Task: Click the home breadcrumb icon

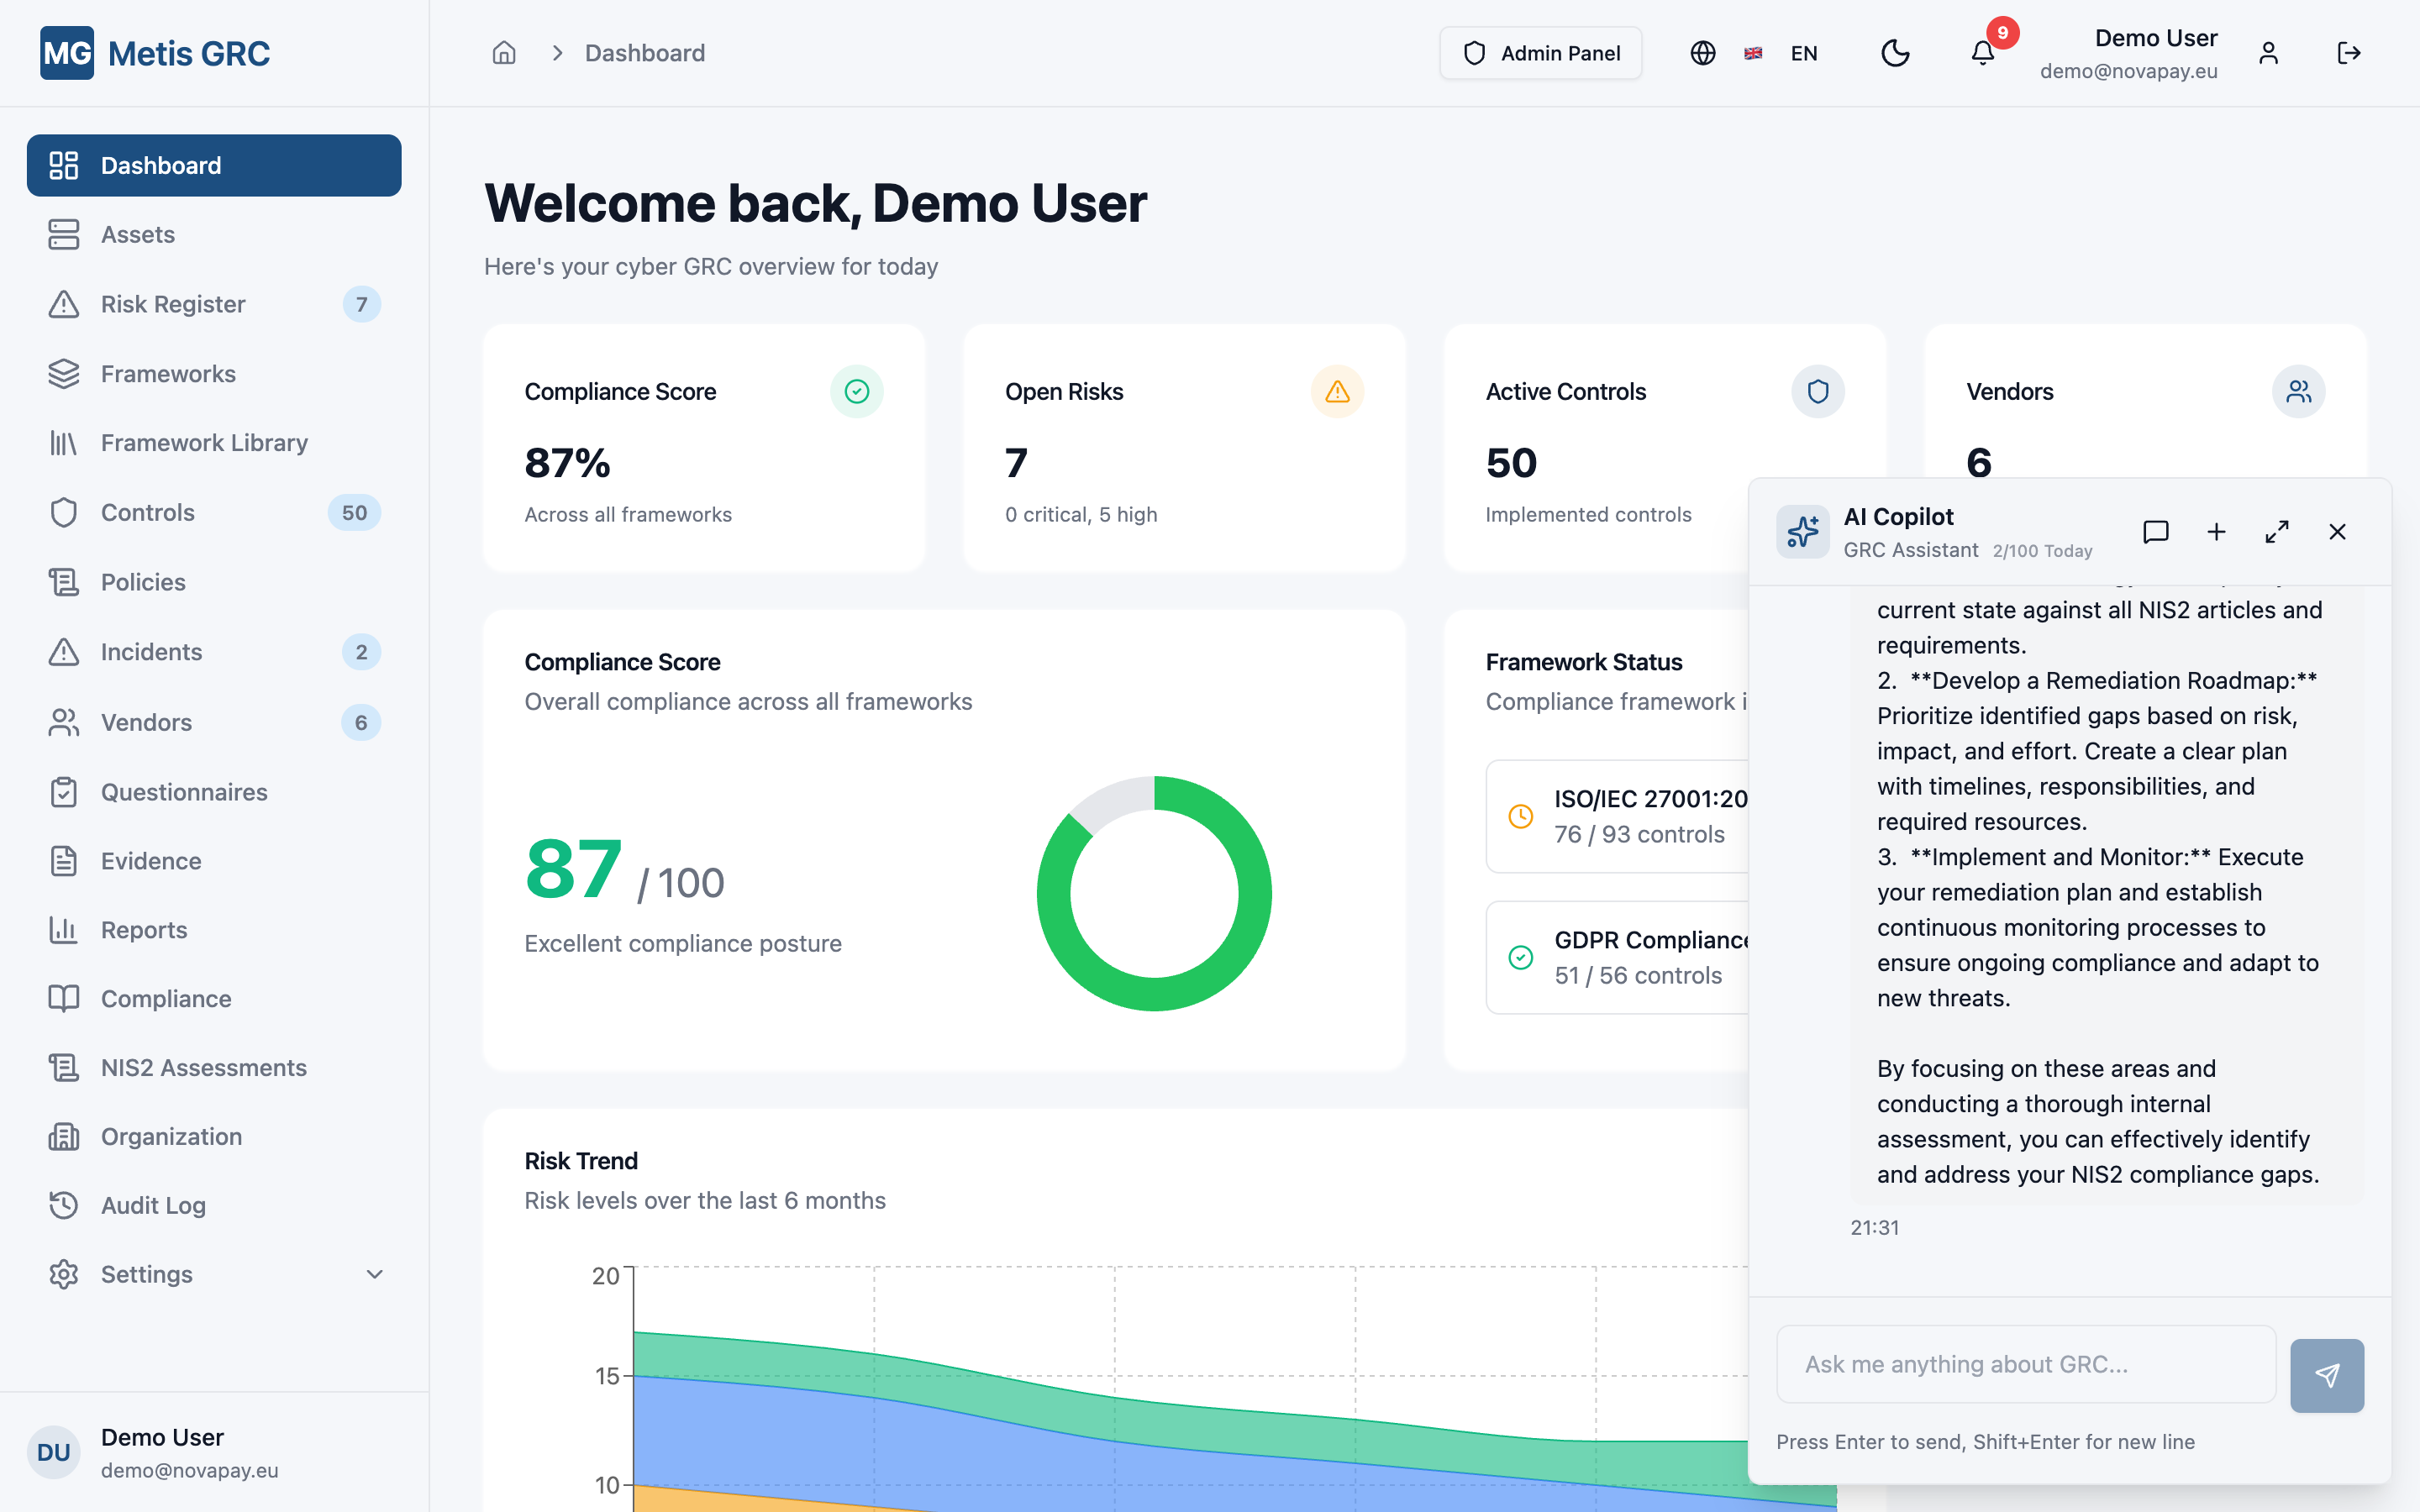Action: pyautogui.click(x=504, y=53)
